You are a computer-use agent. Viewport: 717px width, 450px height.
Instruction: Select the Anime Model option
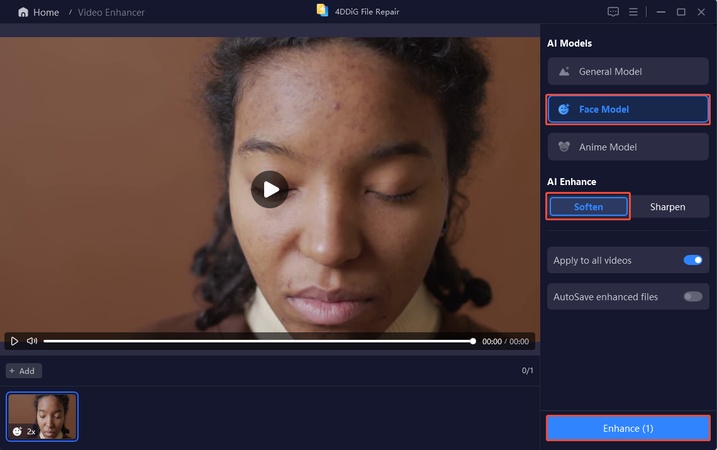pyautogui.click(x=628, y=147)
